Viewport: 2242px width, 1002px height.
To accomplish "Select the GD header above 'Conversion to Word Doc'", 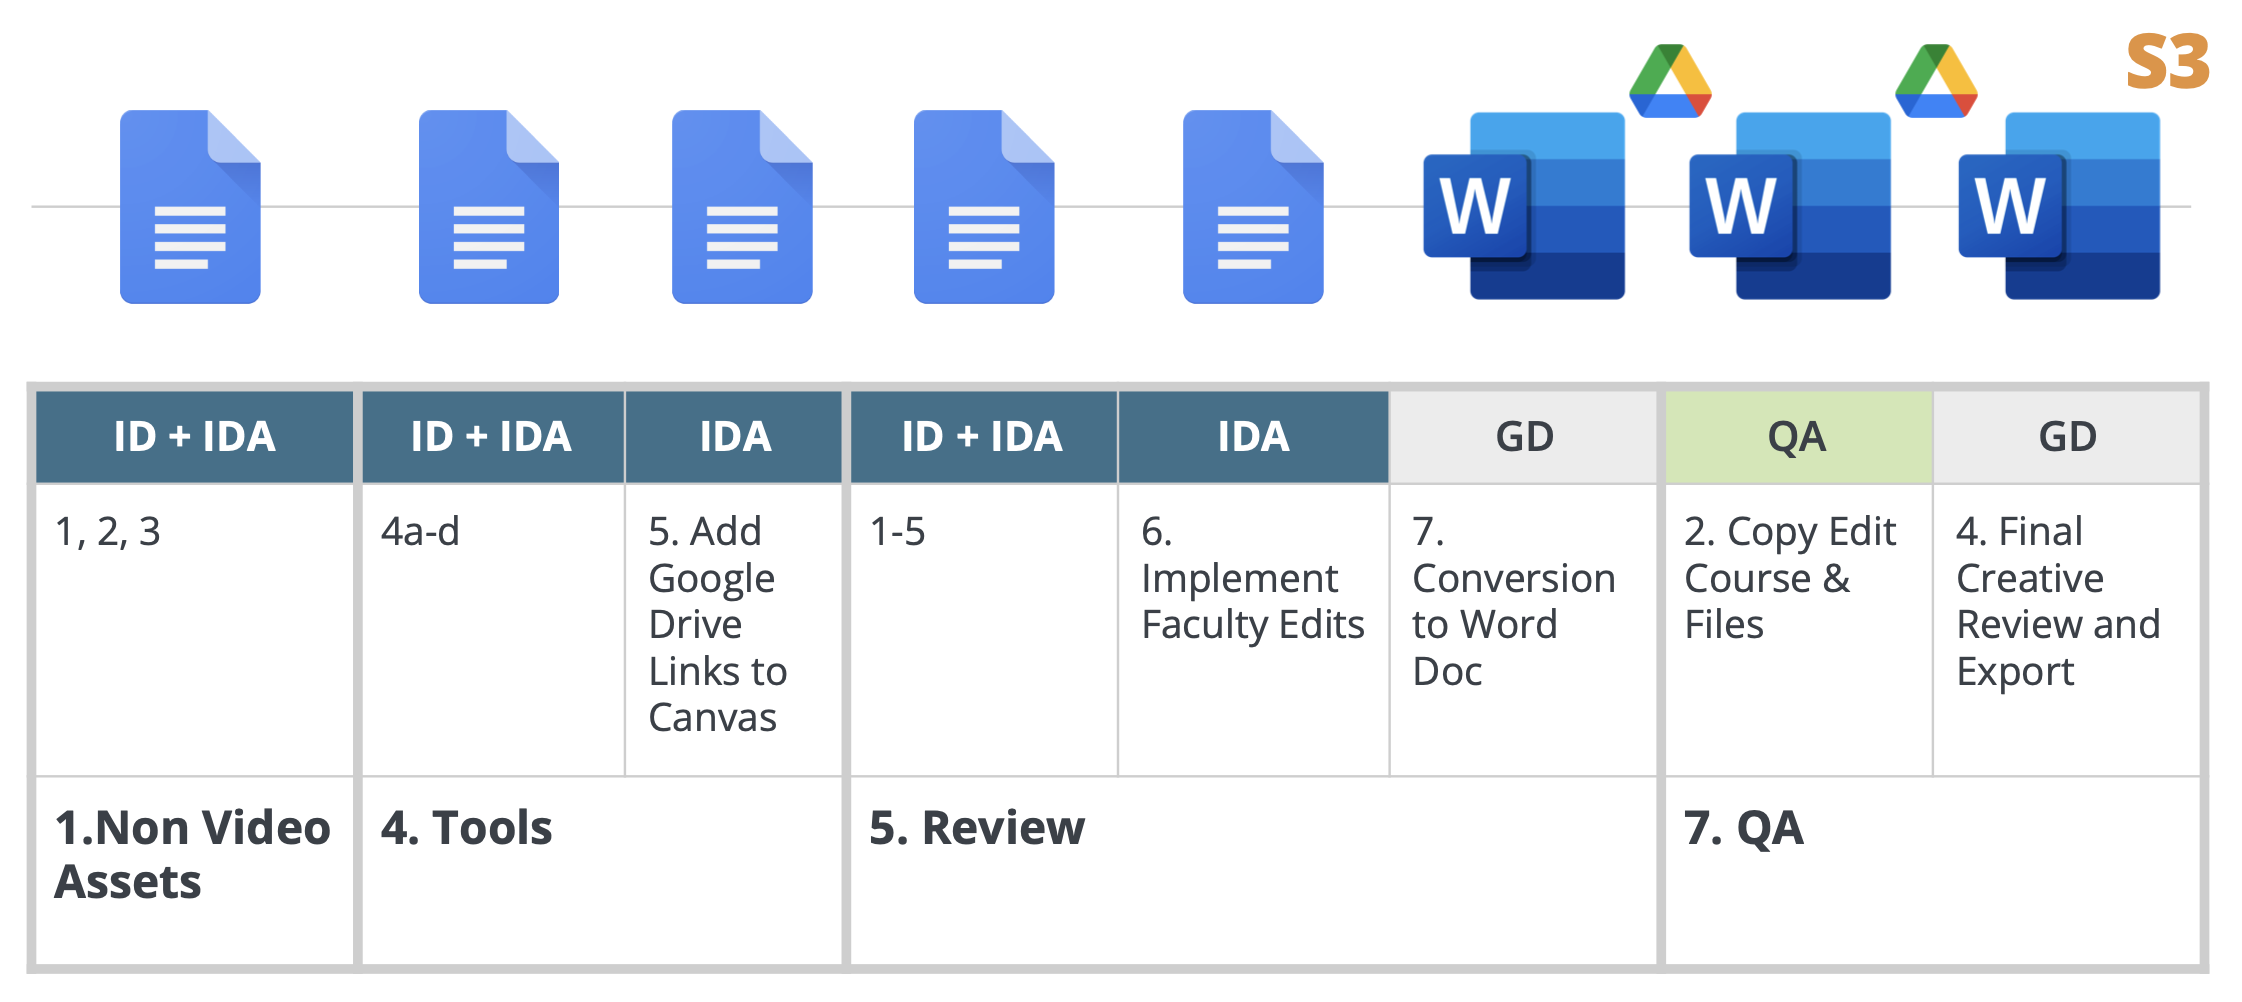I will click(x=1524, y=437).
